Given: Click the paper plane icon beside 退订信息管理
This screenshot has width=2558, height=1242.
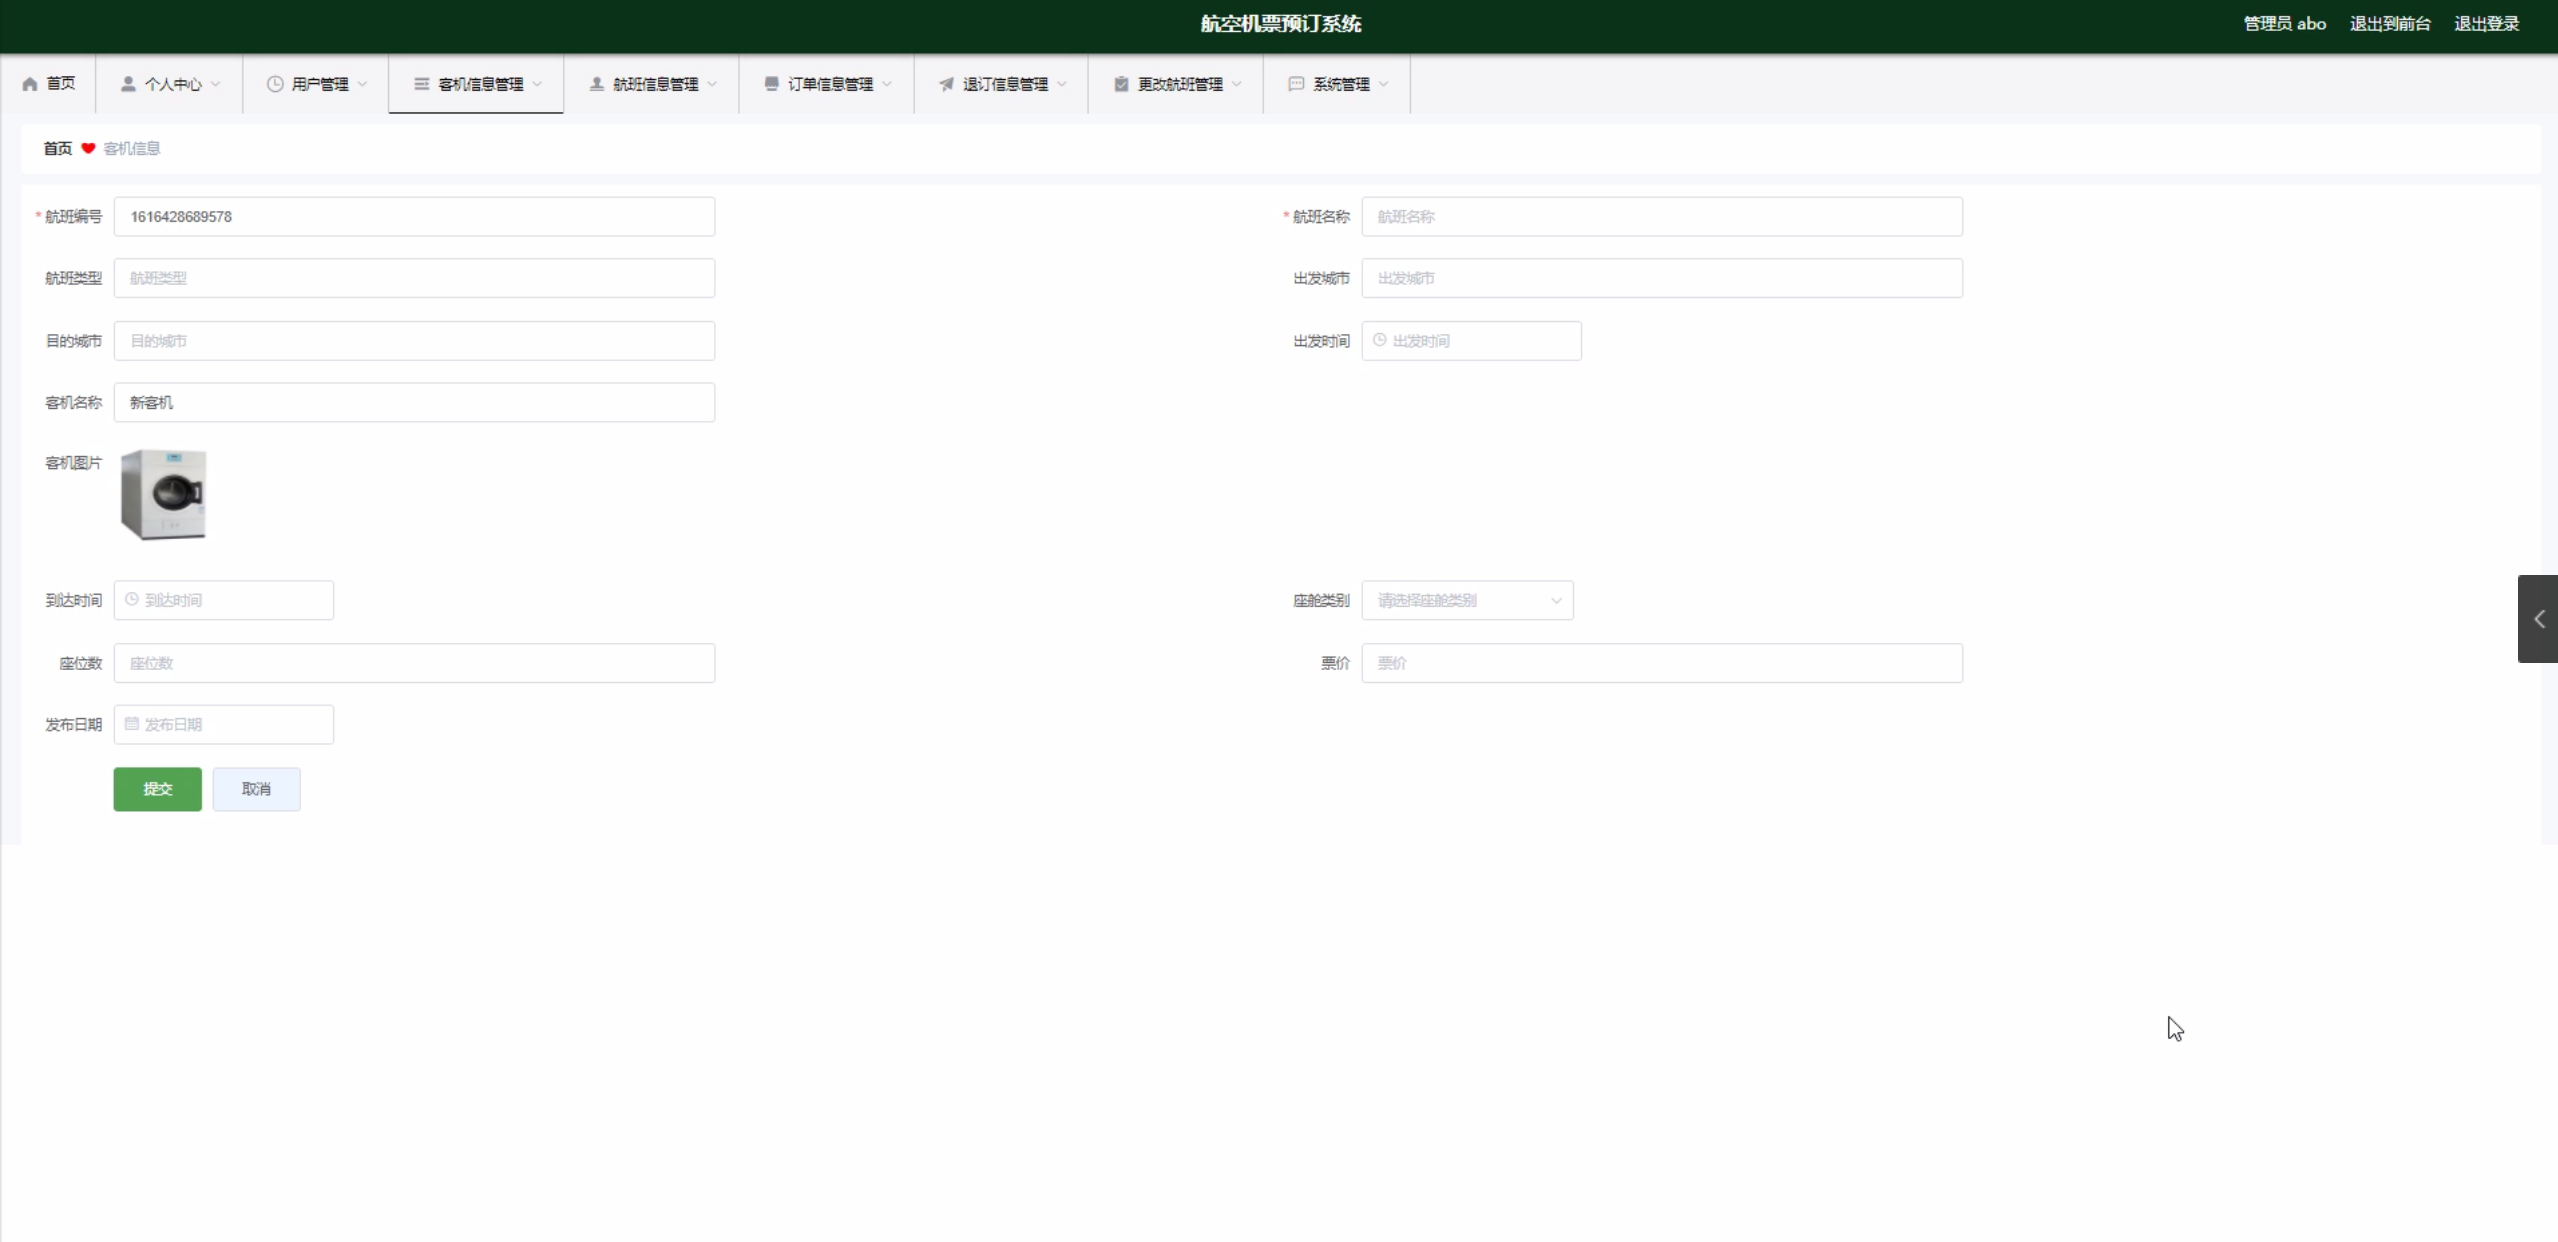Looking at the screenshot, I should [946, 84].
